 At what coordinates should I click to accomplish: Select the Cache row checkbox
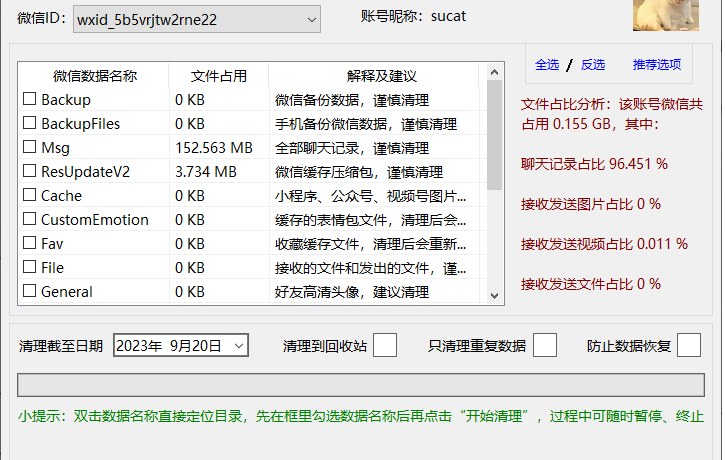[x=30, y=195]
